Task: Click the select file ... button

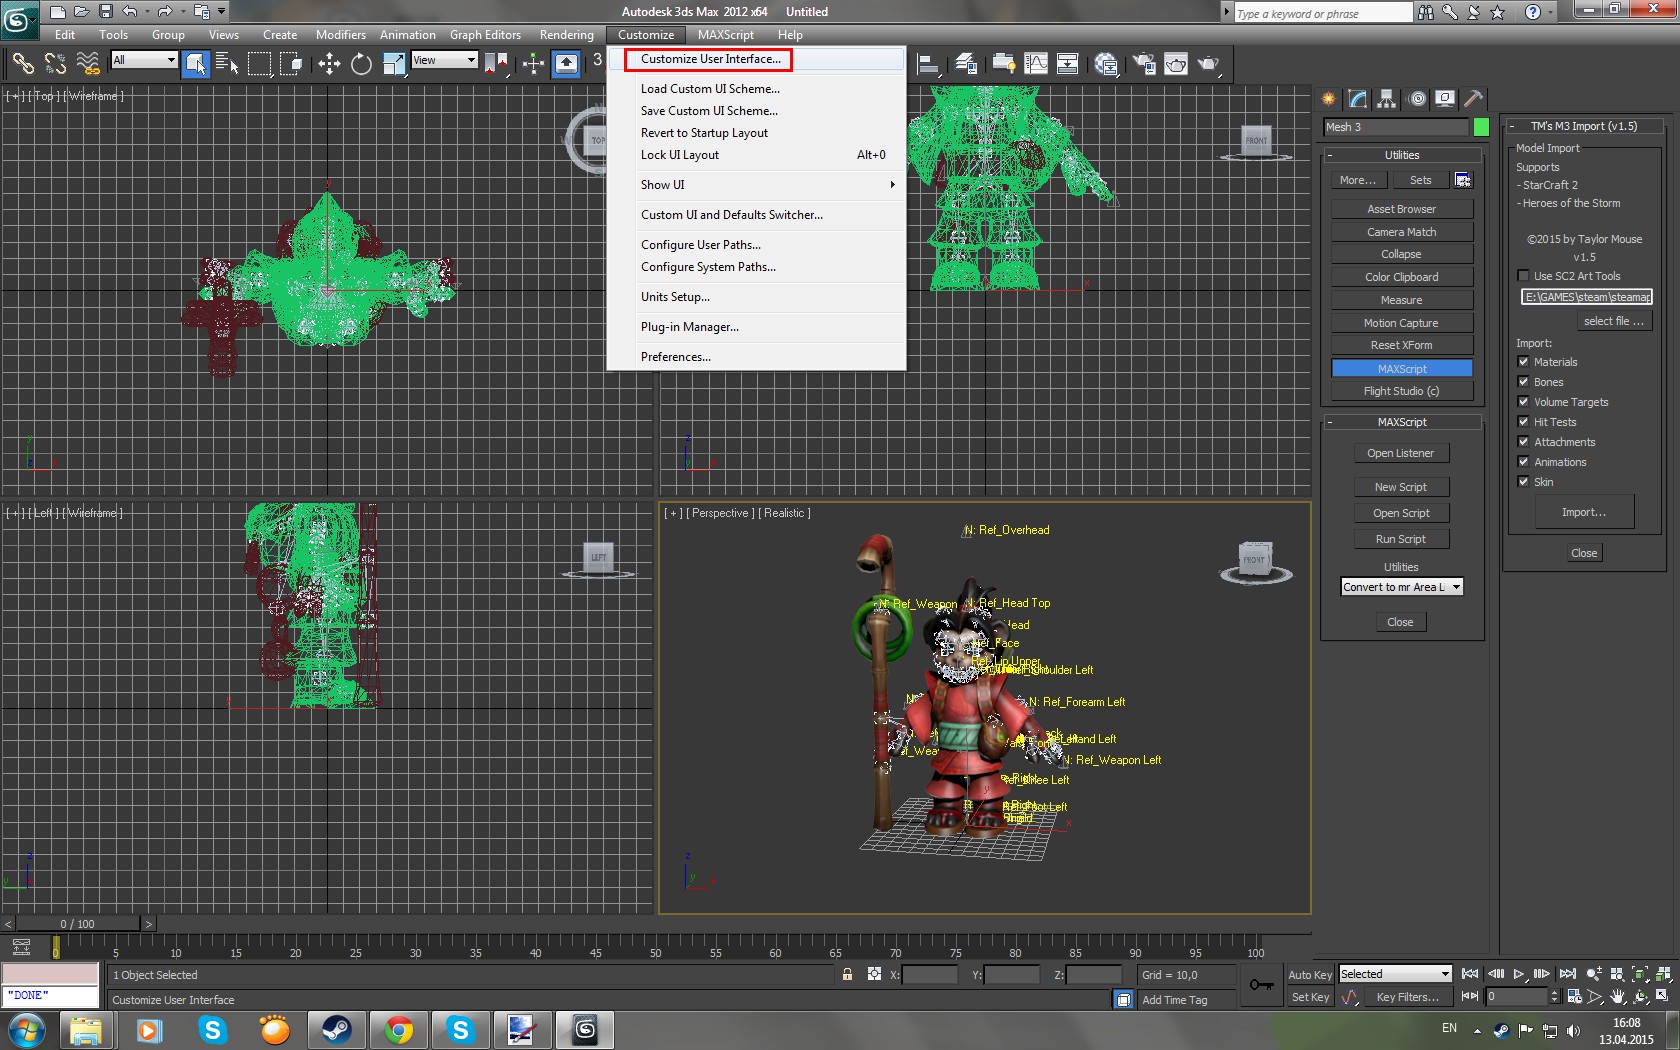Action: coord(1613,321)
